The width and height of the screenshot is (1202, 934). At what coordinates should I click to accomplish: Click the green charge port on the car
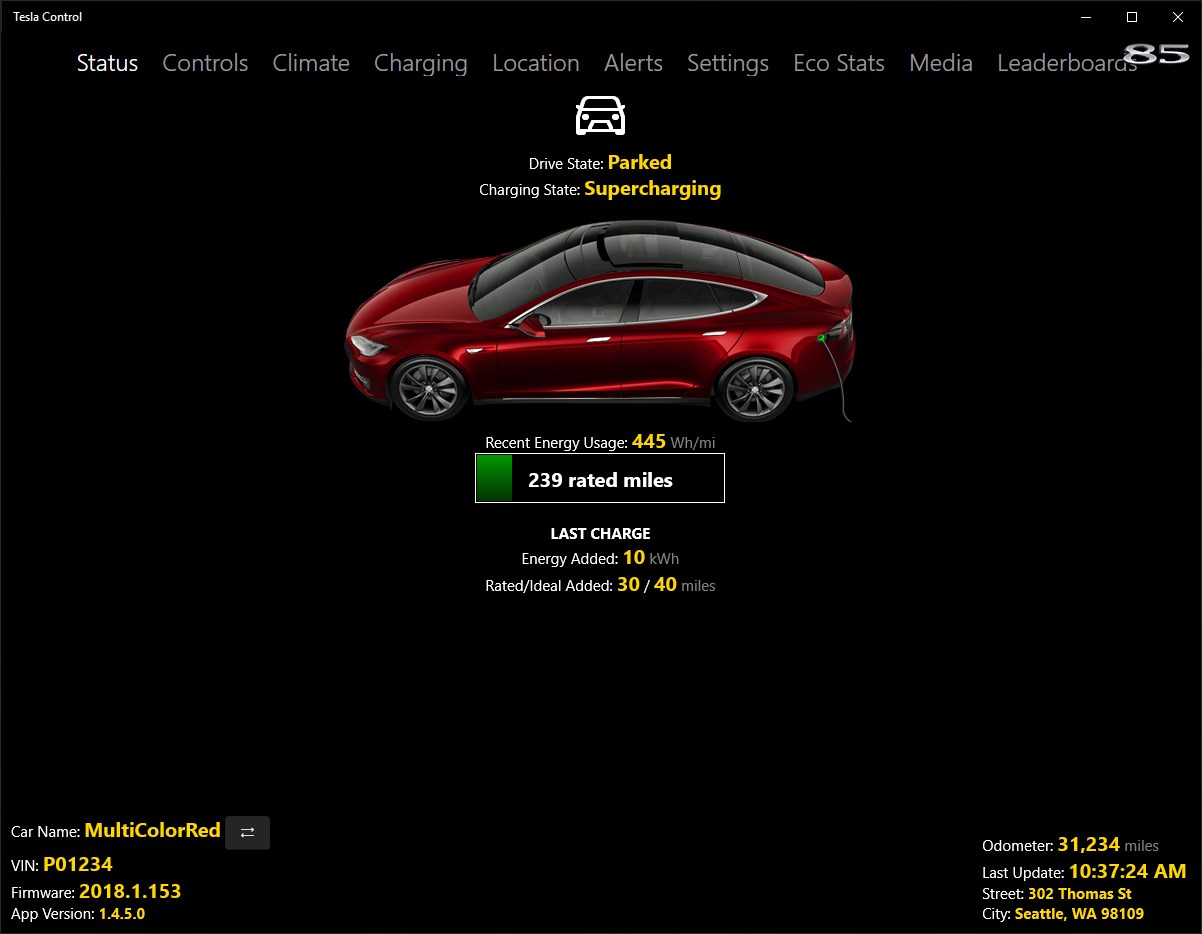tap(822, 338)
